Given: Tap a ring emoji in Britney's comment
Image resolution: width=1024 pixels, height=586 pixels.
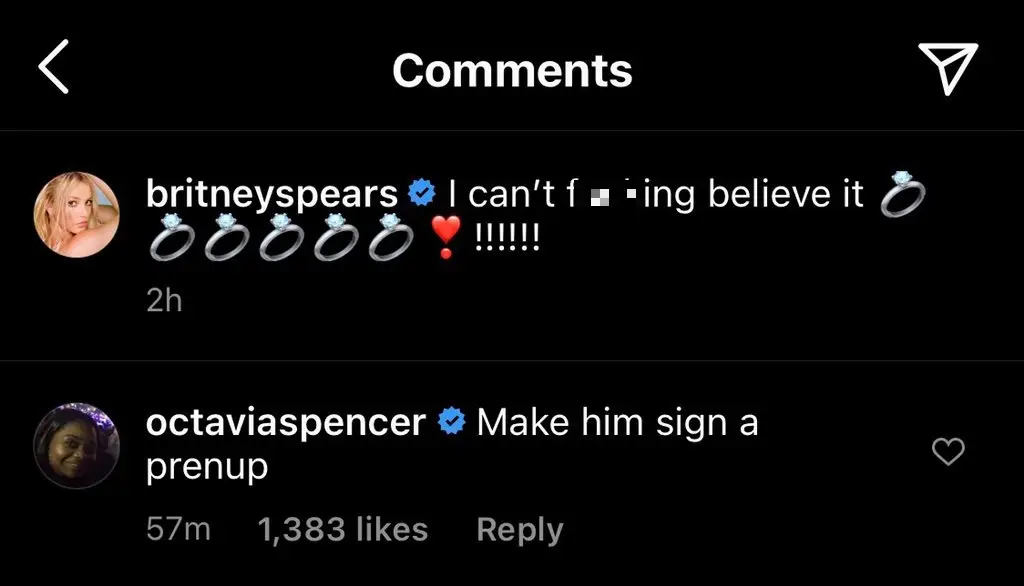Looking at the screenshot, I should coord(175,240).
